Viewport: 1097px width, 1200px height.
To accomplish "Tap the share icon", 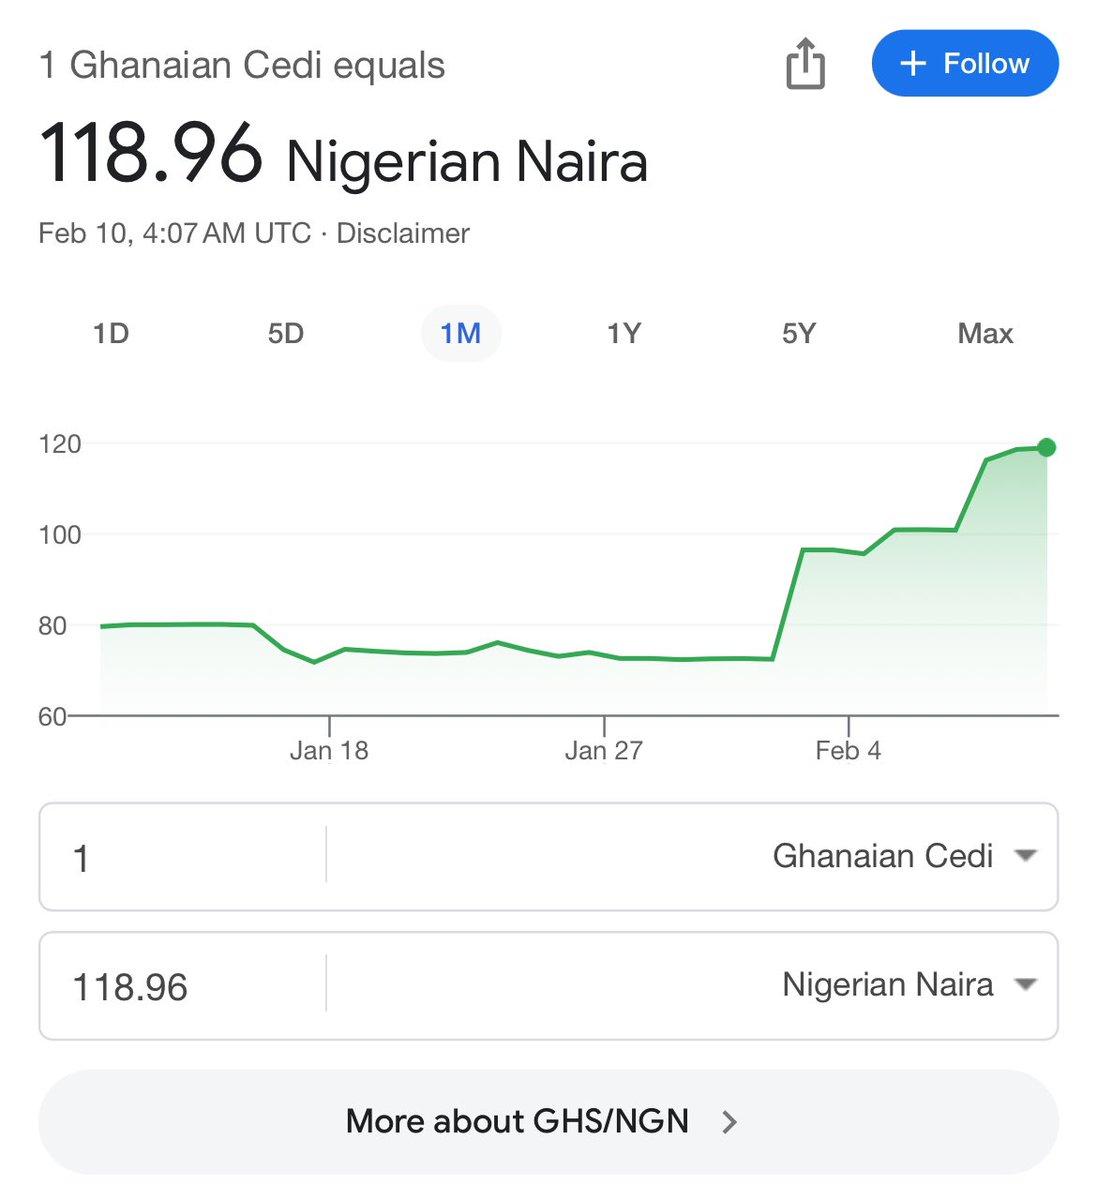I will [x=805, y=64].
